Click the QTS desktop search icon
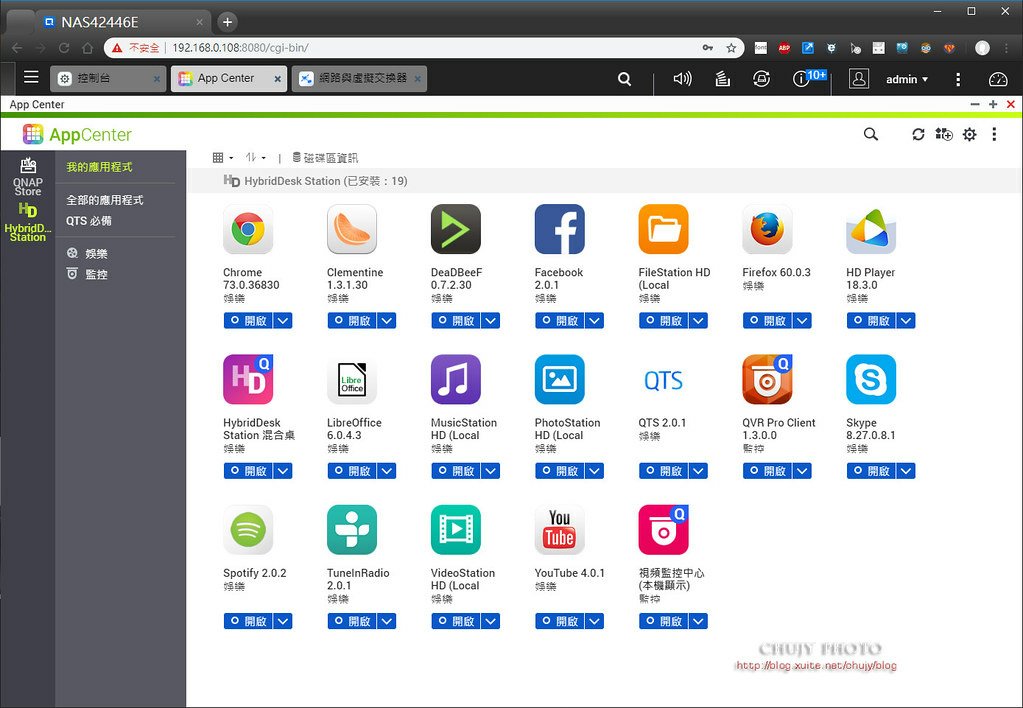Image resolution: width=1023 pixels, height=708 pixels. (624, 79)
